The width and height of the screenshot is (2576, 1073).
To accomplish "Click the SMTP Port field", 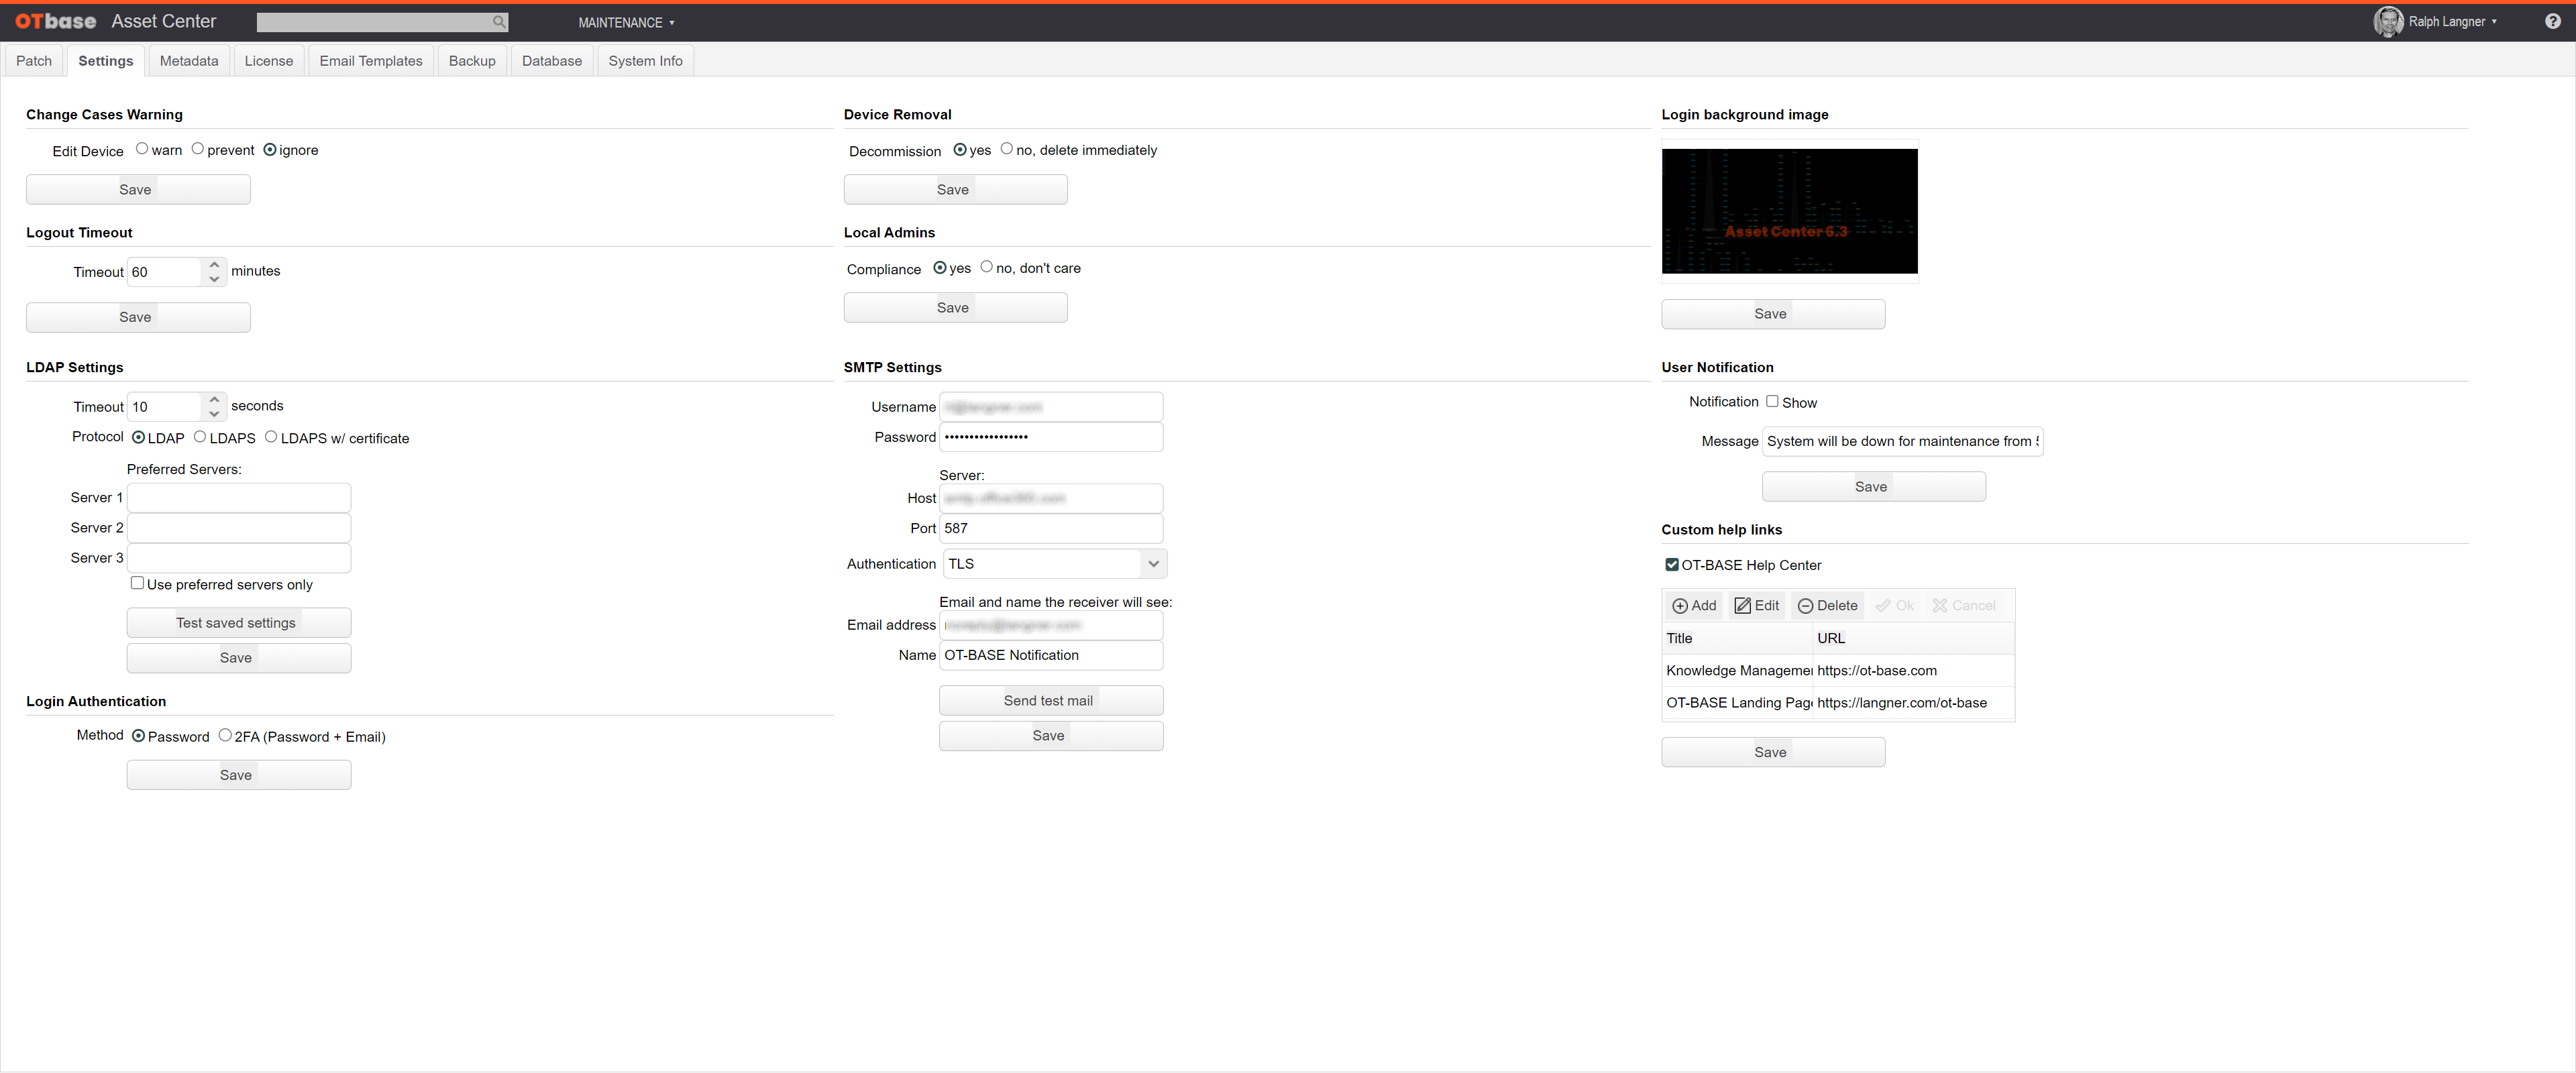I will point(1051,528).
